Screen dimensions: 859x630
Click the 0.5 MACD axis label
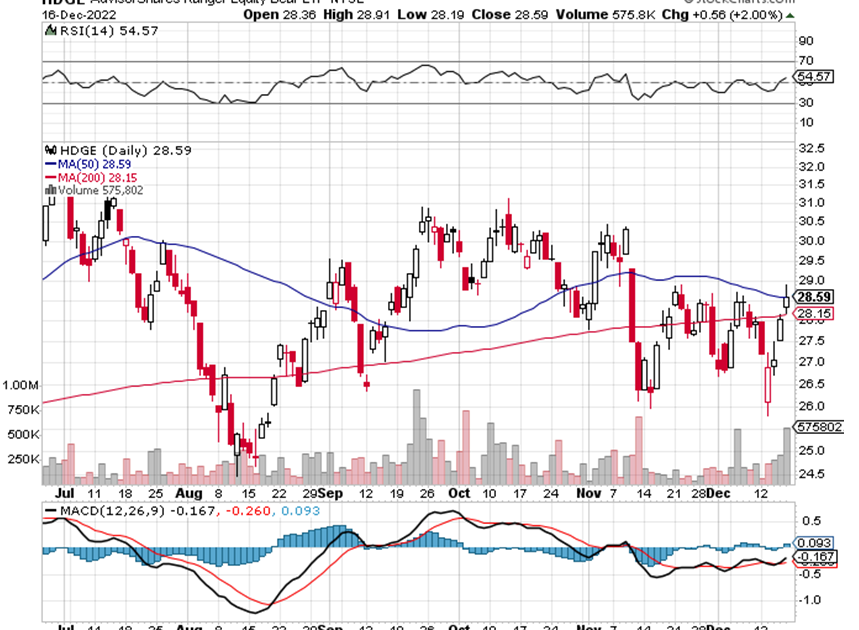click(812, 521)
